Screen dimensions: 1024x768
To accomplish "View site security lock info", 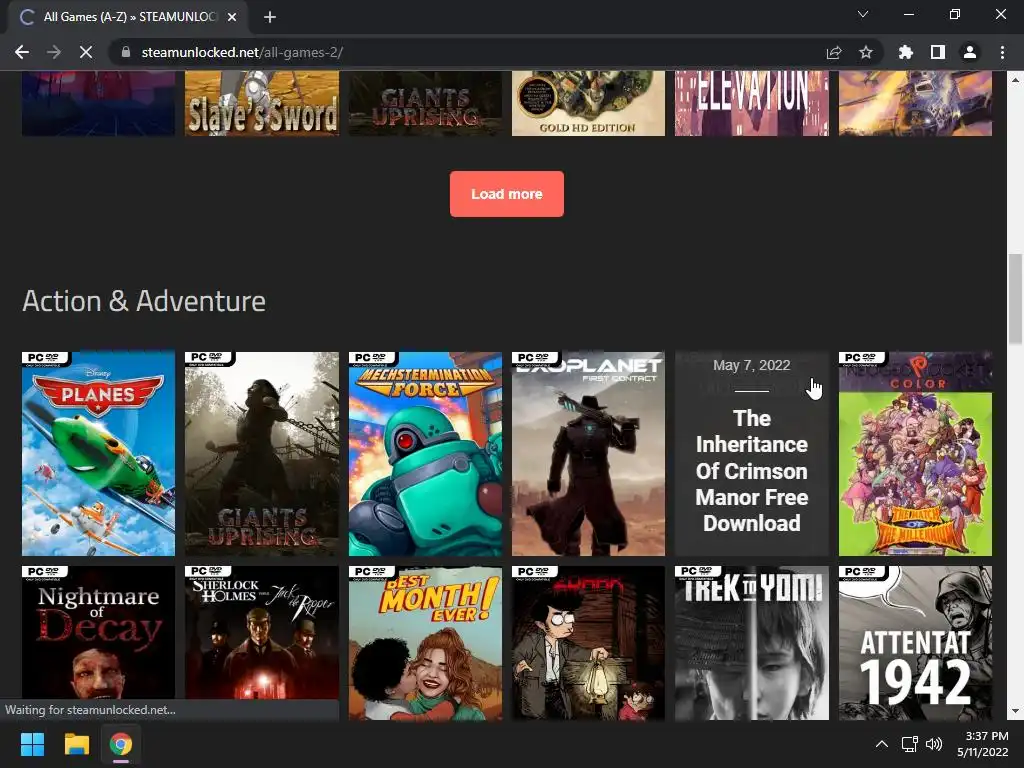I will coord(126,52).
